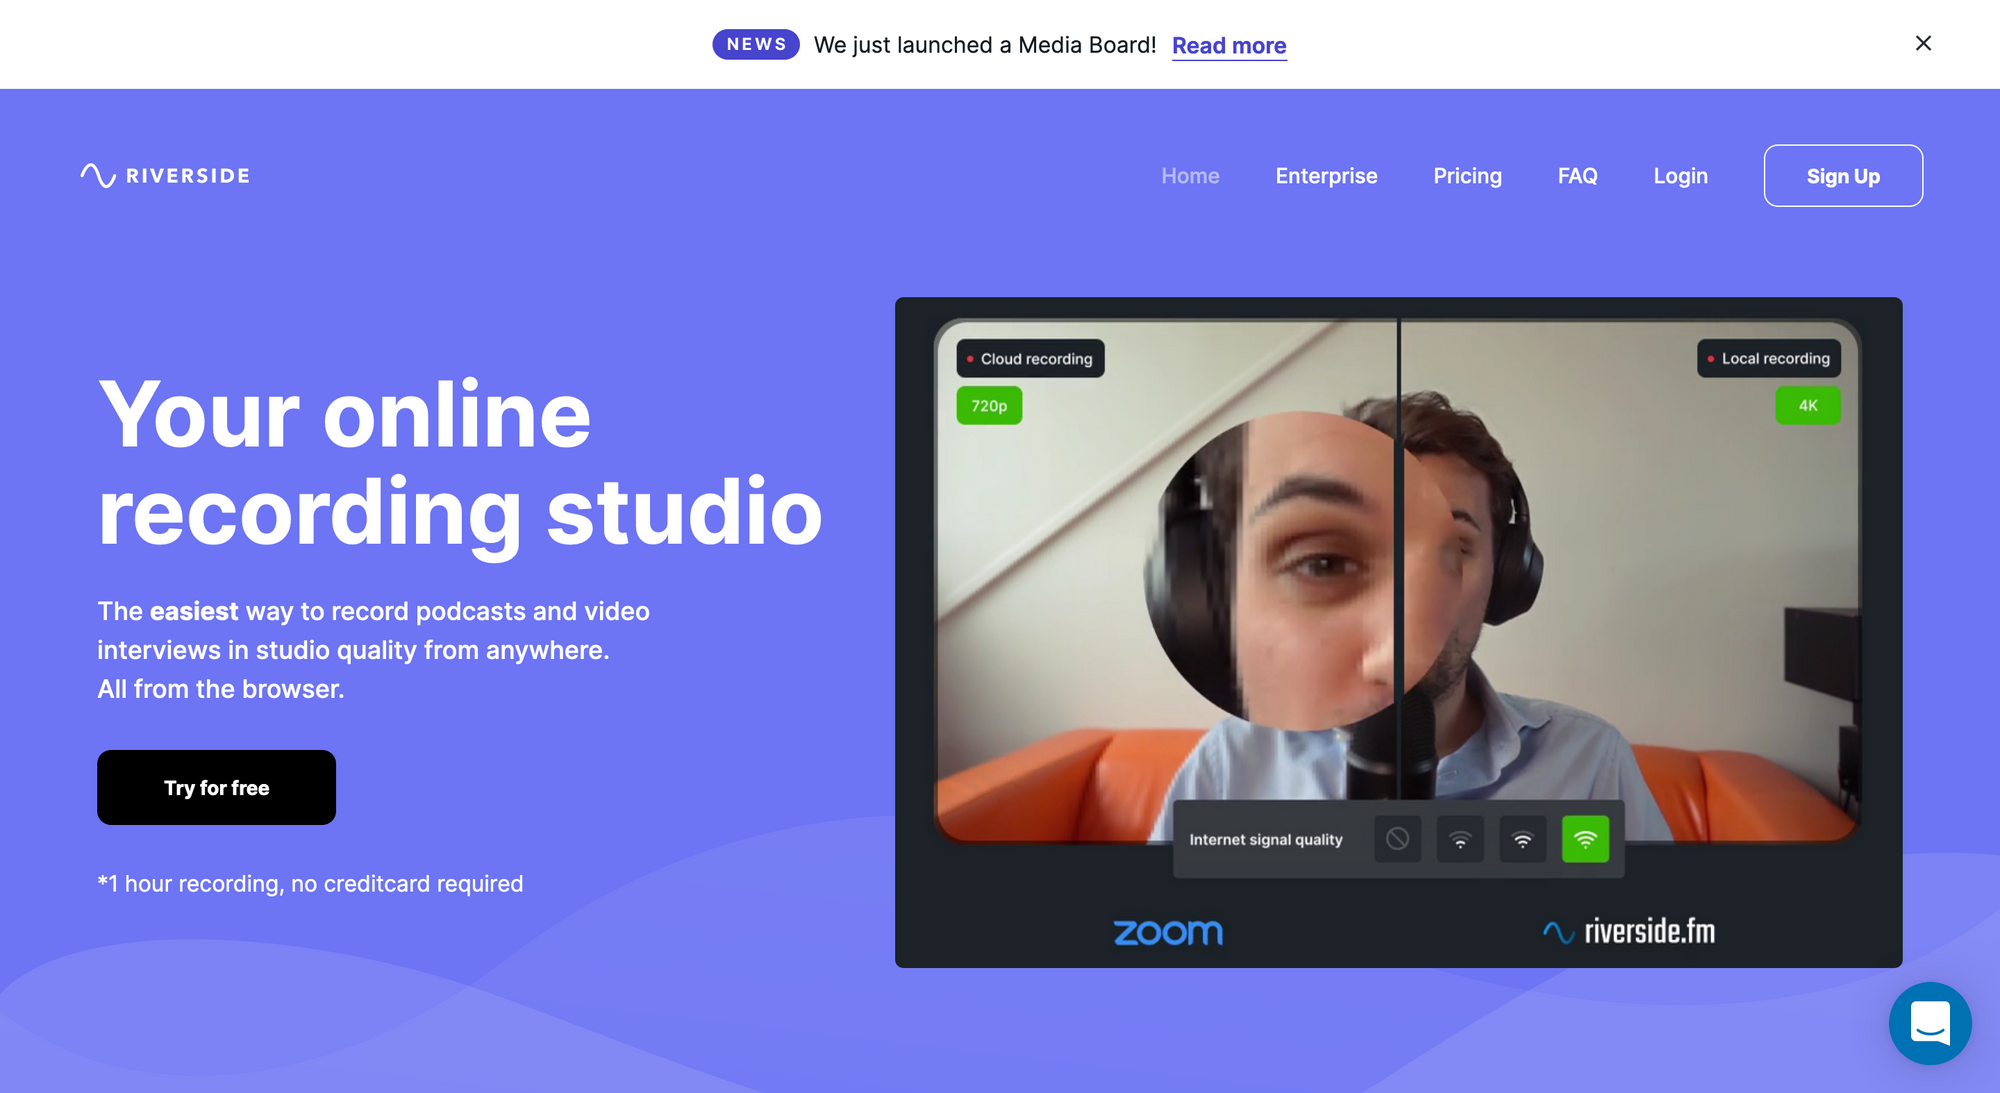Open the chat support widget
The height and width of the screenshot is (1093, 2000).
point(1929,1023)
